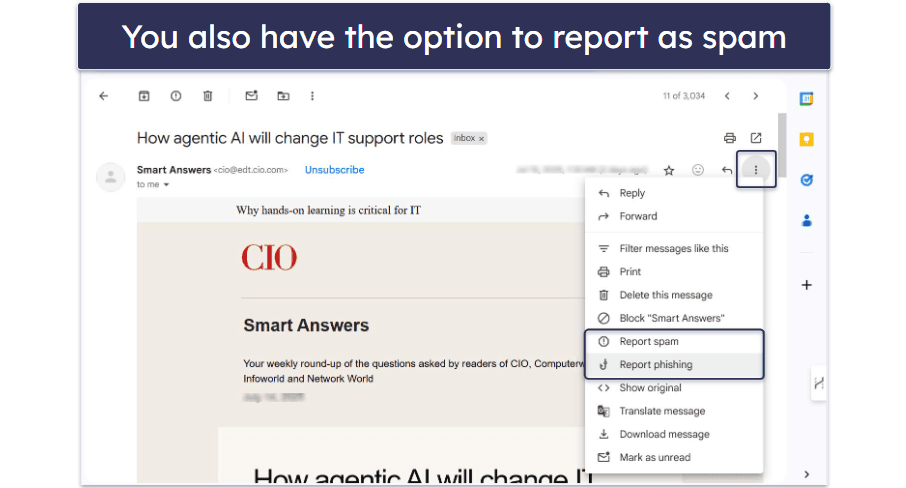Image resolution: width=906 pixels, height=488 pixels.
Task: Open Contacts in the side panel
Action: pyautogui.click(x=807, y=221)
